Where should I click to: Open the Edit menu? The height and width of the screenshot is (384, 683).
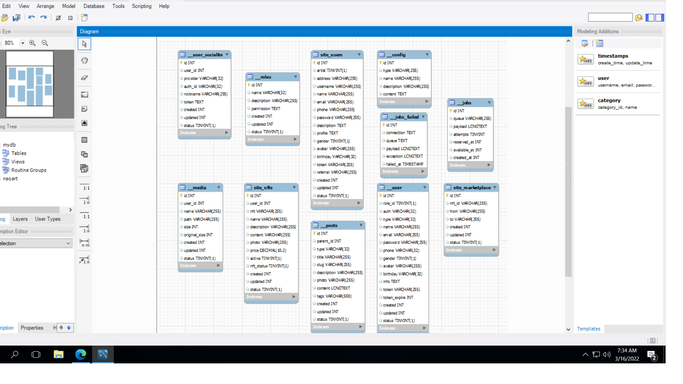(x=7, y=6)
